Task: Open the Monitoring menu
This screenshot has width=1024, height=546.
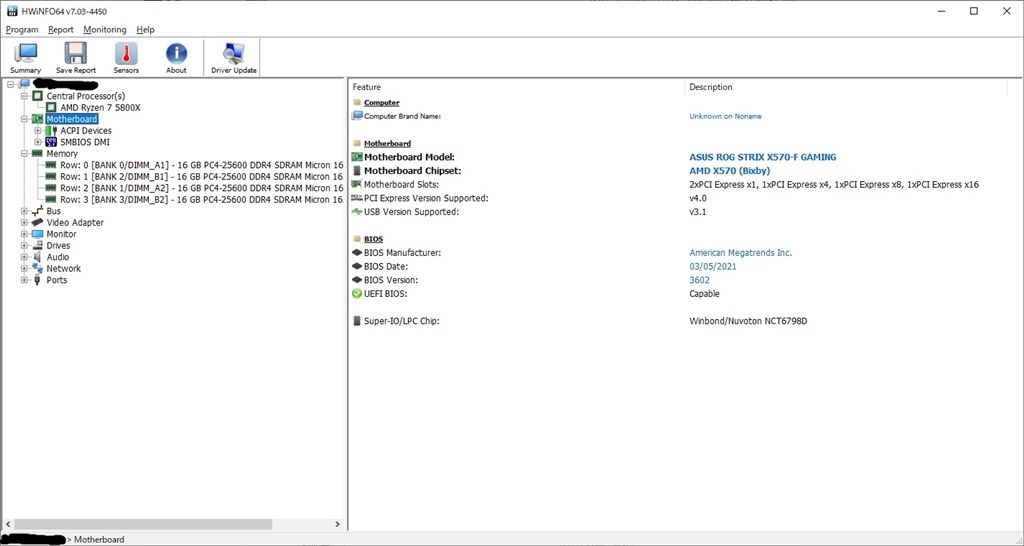Action: (105, 30)
